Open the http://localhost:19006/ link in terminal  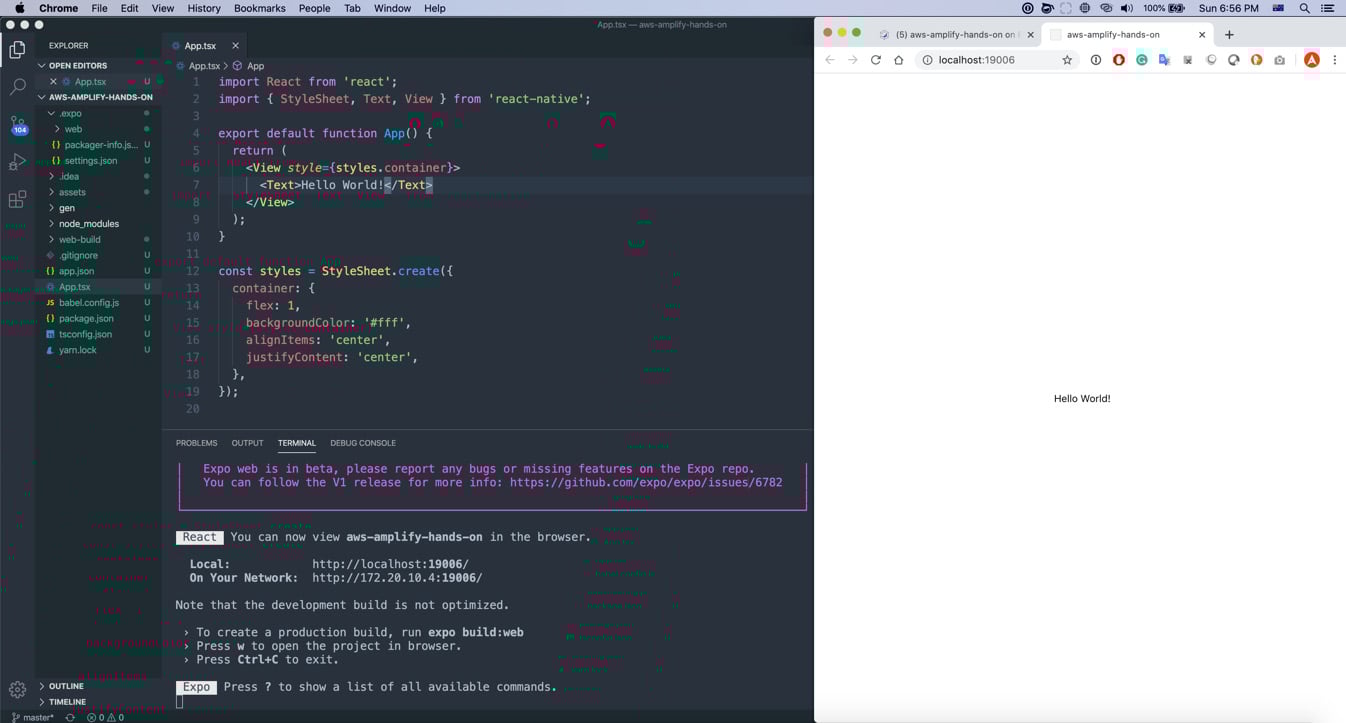pyautogui.click(x=390, y=564)
